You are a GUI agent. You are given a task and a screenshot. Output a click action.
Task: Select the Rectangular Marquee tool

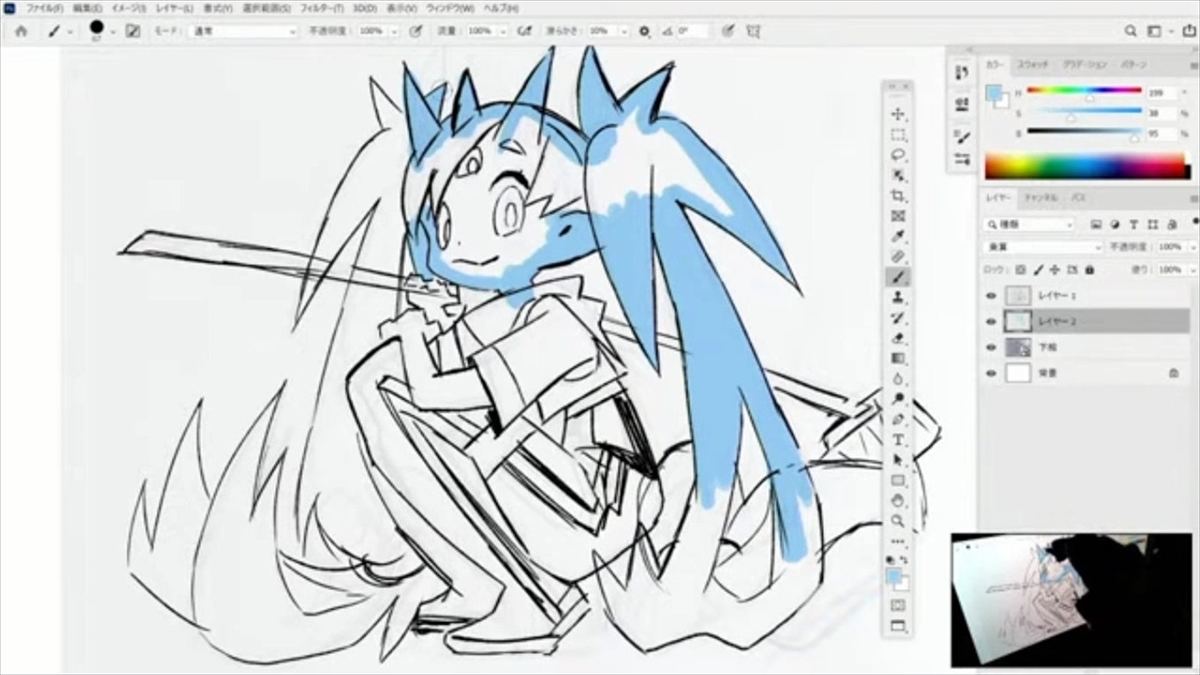(x=897, y=134)
